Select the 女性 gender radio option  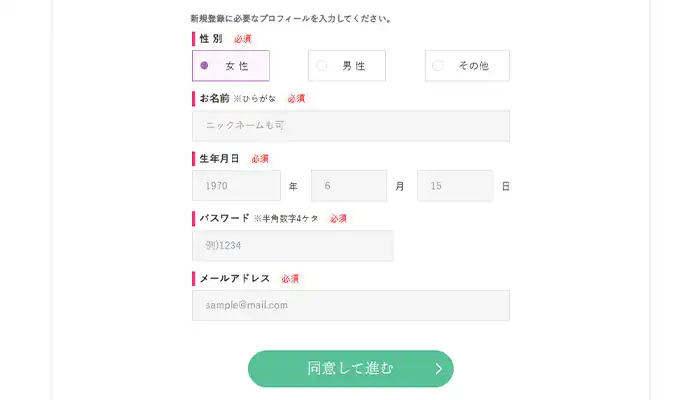(x=231, y=66)
